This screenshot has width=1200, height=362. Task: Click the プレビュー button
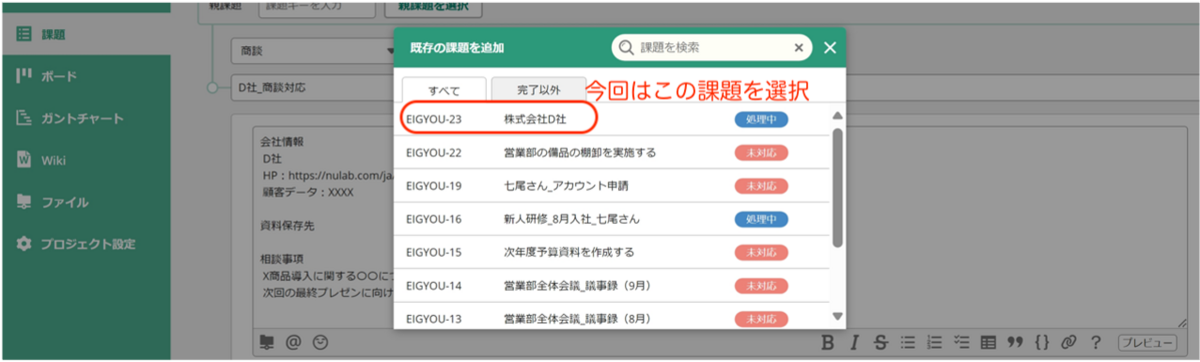1147,342
